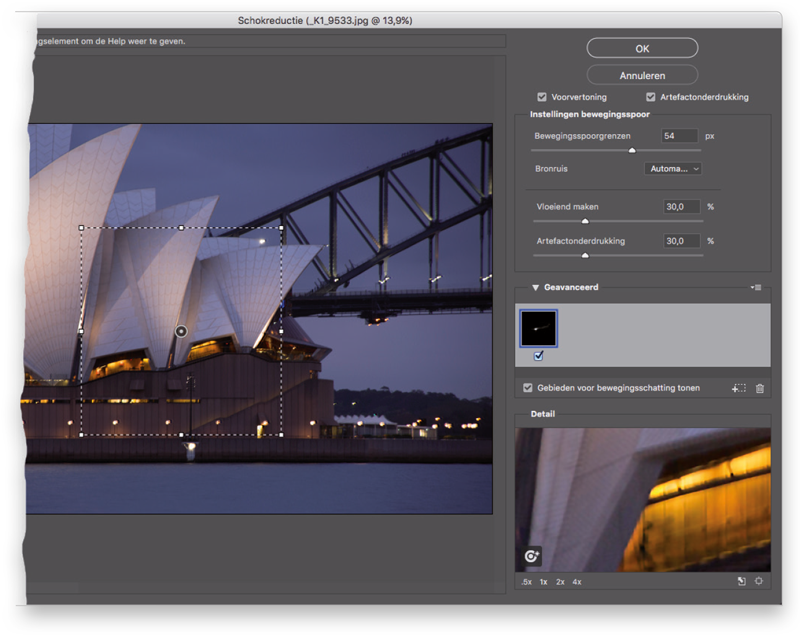Set detail loupe zoom to 1x
This screenshot has height=635, width=800.
tap(544, 582)
